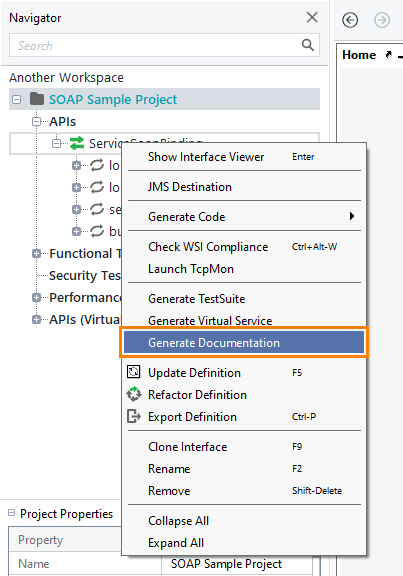Expand the Functional Tests node
Viewport: 403px width, 576px height.
pos(36,253)
